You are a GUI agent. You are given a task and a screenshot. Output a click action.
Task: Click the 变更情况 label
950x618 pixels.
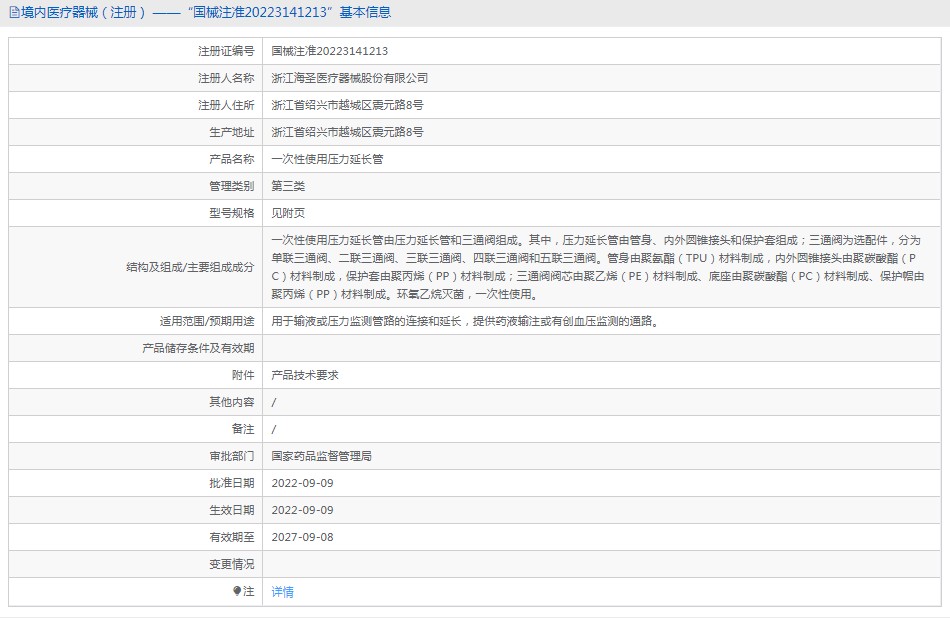tap(231, 564)
